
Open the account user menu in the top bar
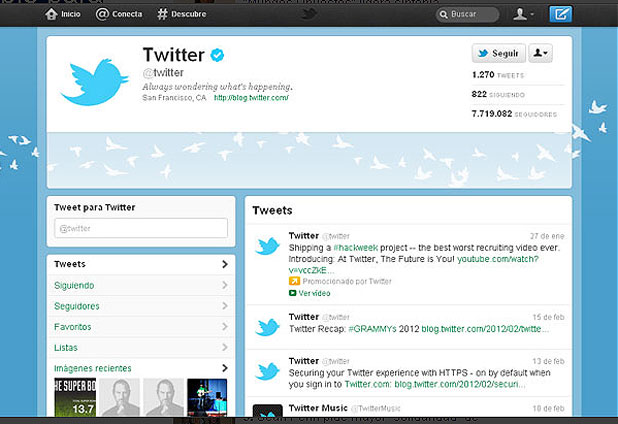pos(523,14)
